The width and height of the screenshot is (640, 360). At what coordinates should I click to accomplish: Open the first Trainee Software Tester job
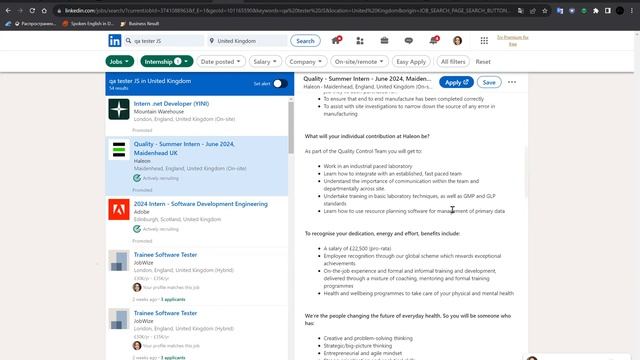(165, 254)
